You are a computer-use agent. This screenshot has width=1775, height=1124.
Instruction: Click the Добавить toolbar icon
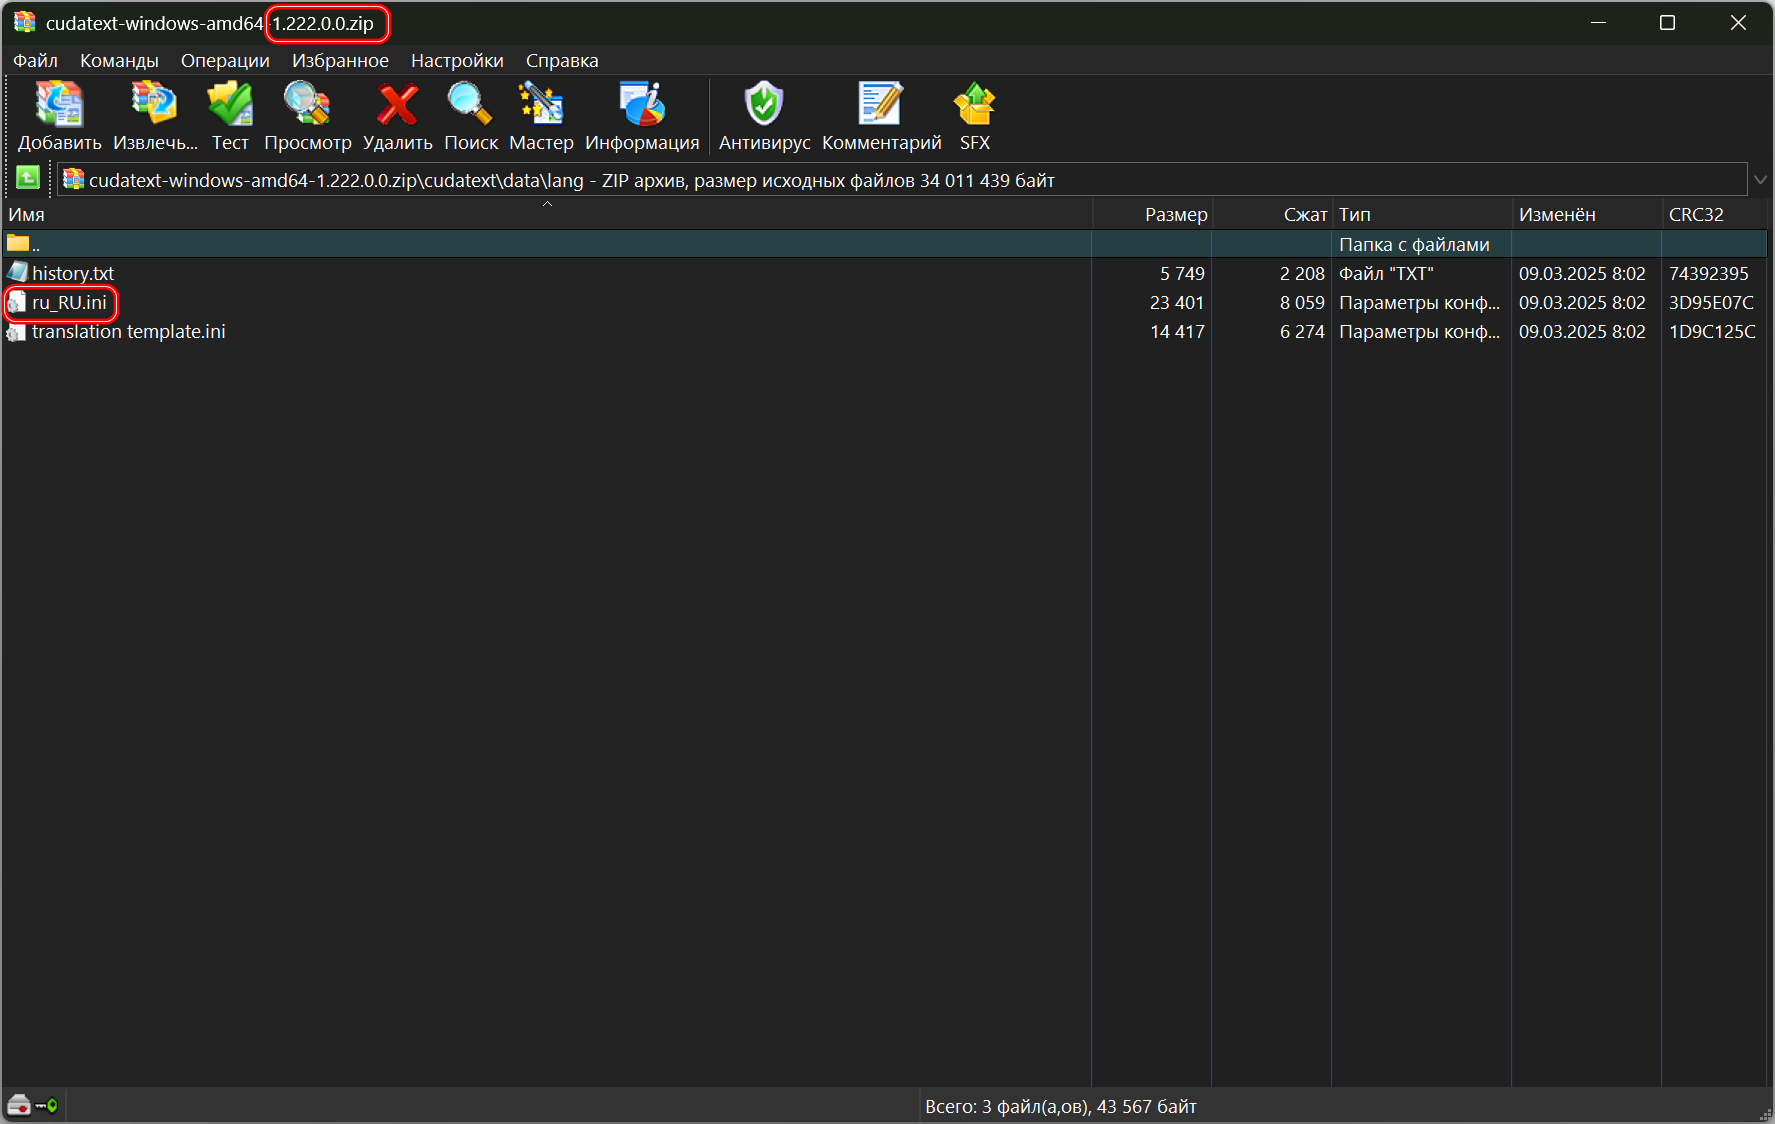[x=59, y=116]
